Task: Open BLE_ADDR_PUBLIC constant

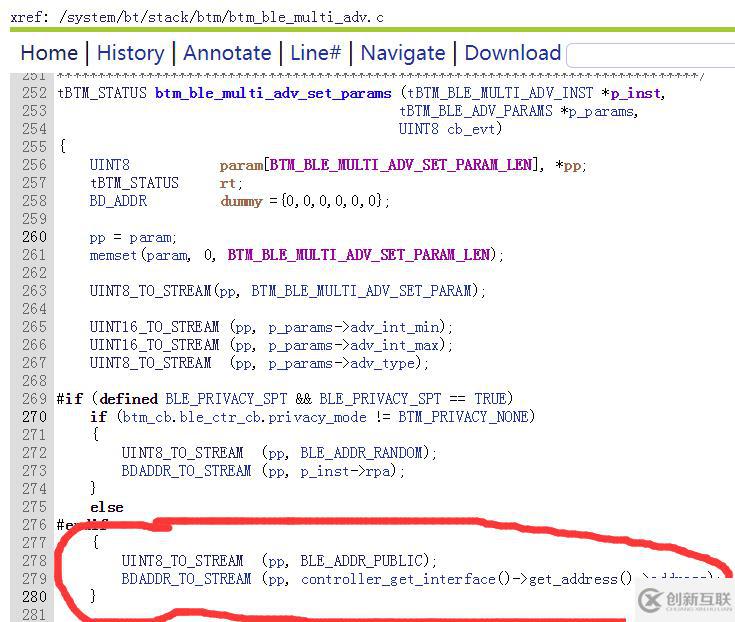Action: (361, 561)
